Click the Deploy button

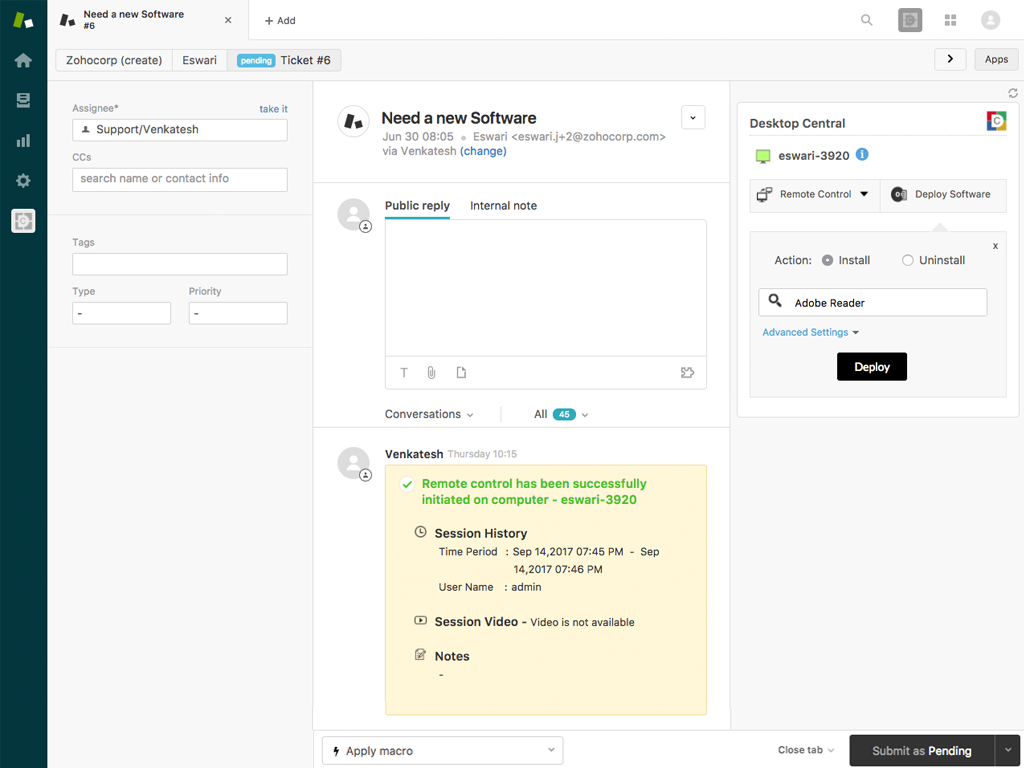pos(871,366)
